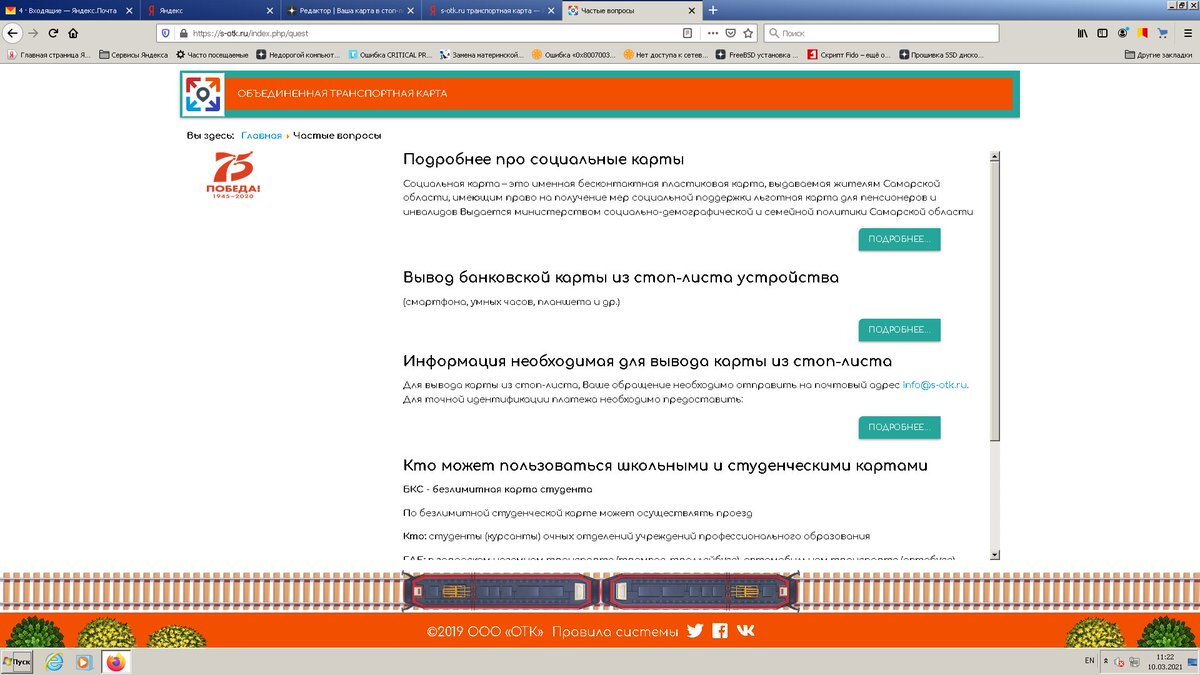Click the clock showing 11:22
Screen dimensions: 1200x675
1165,657
